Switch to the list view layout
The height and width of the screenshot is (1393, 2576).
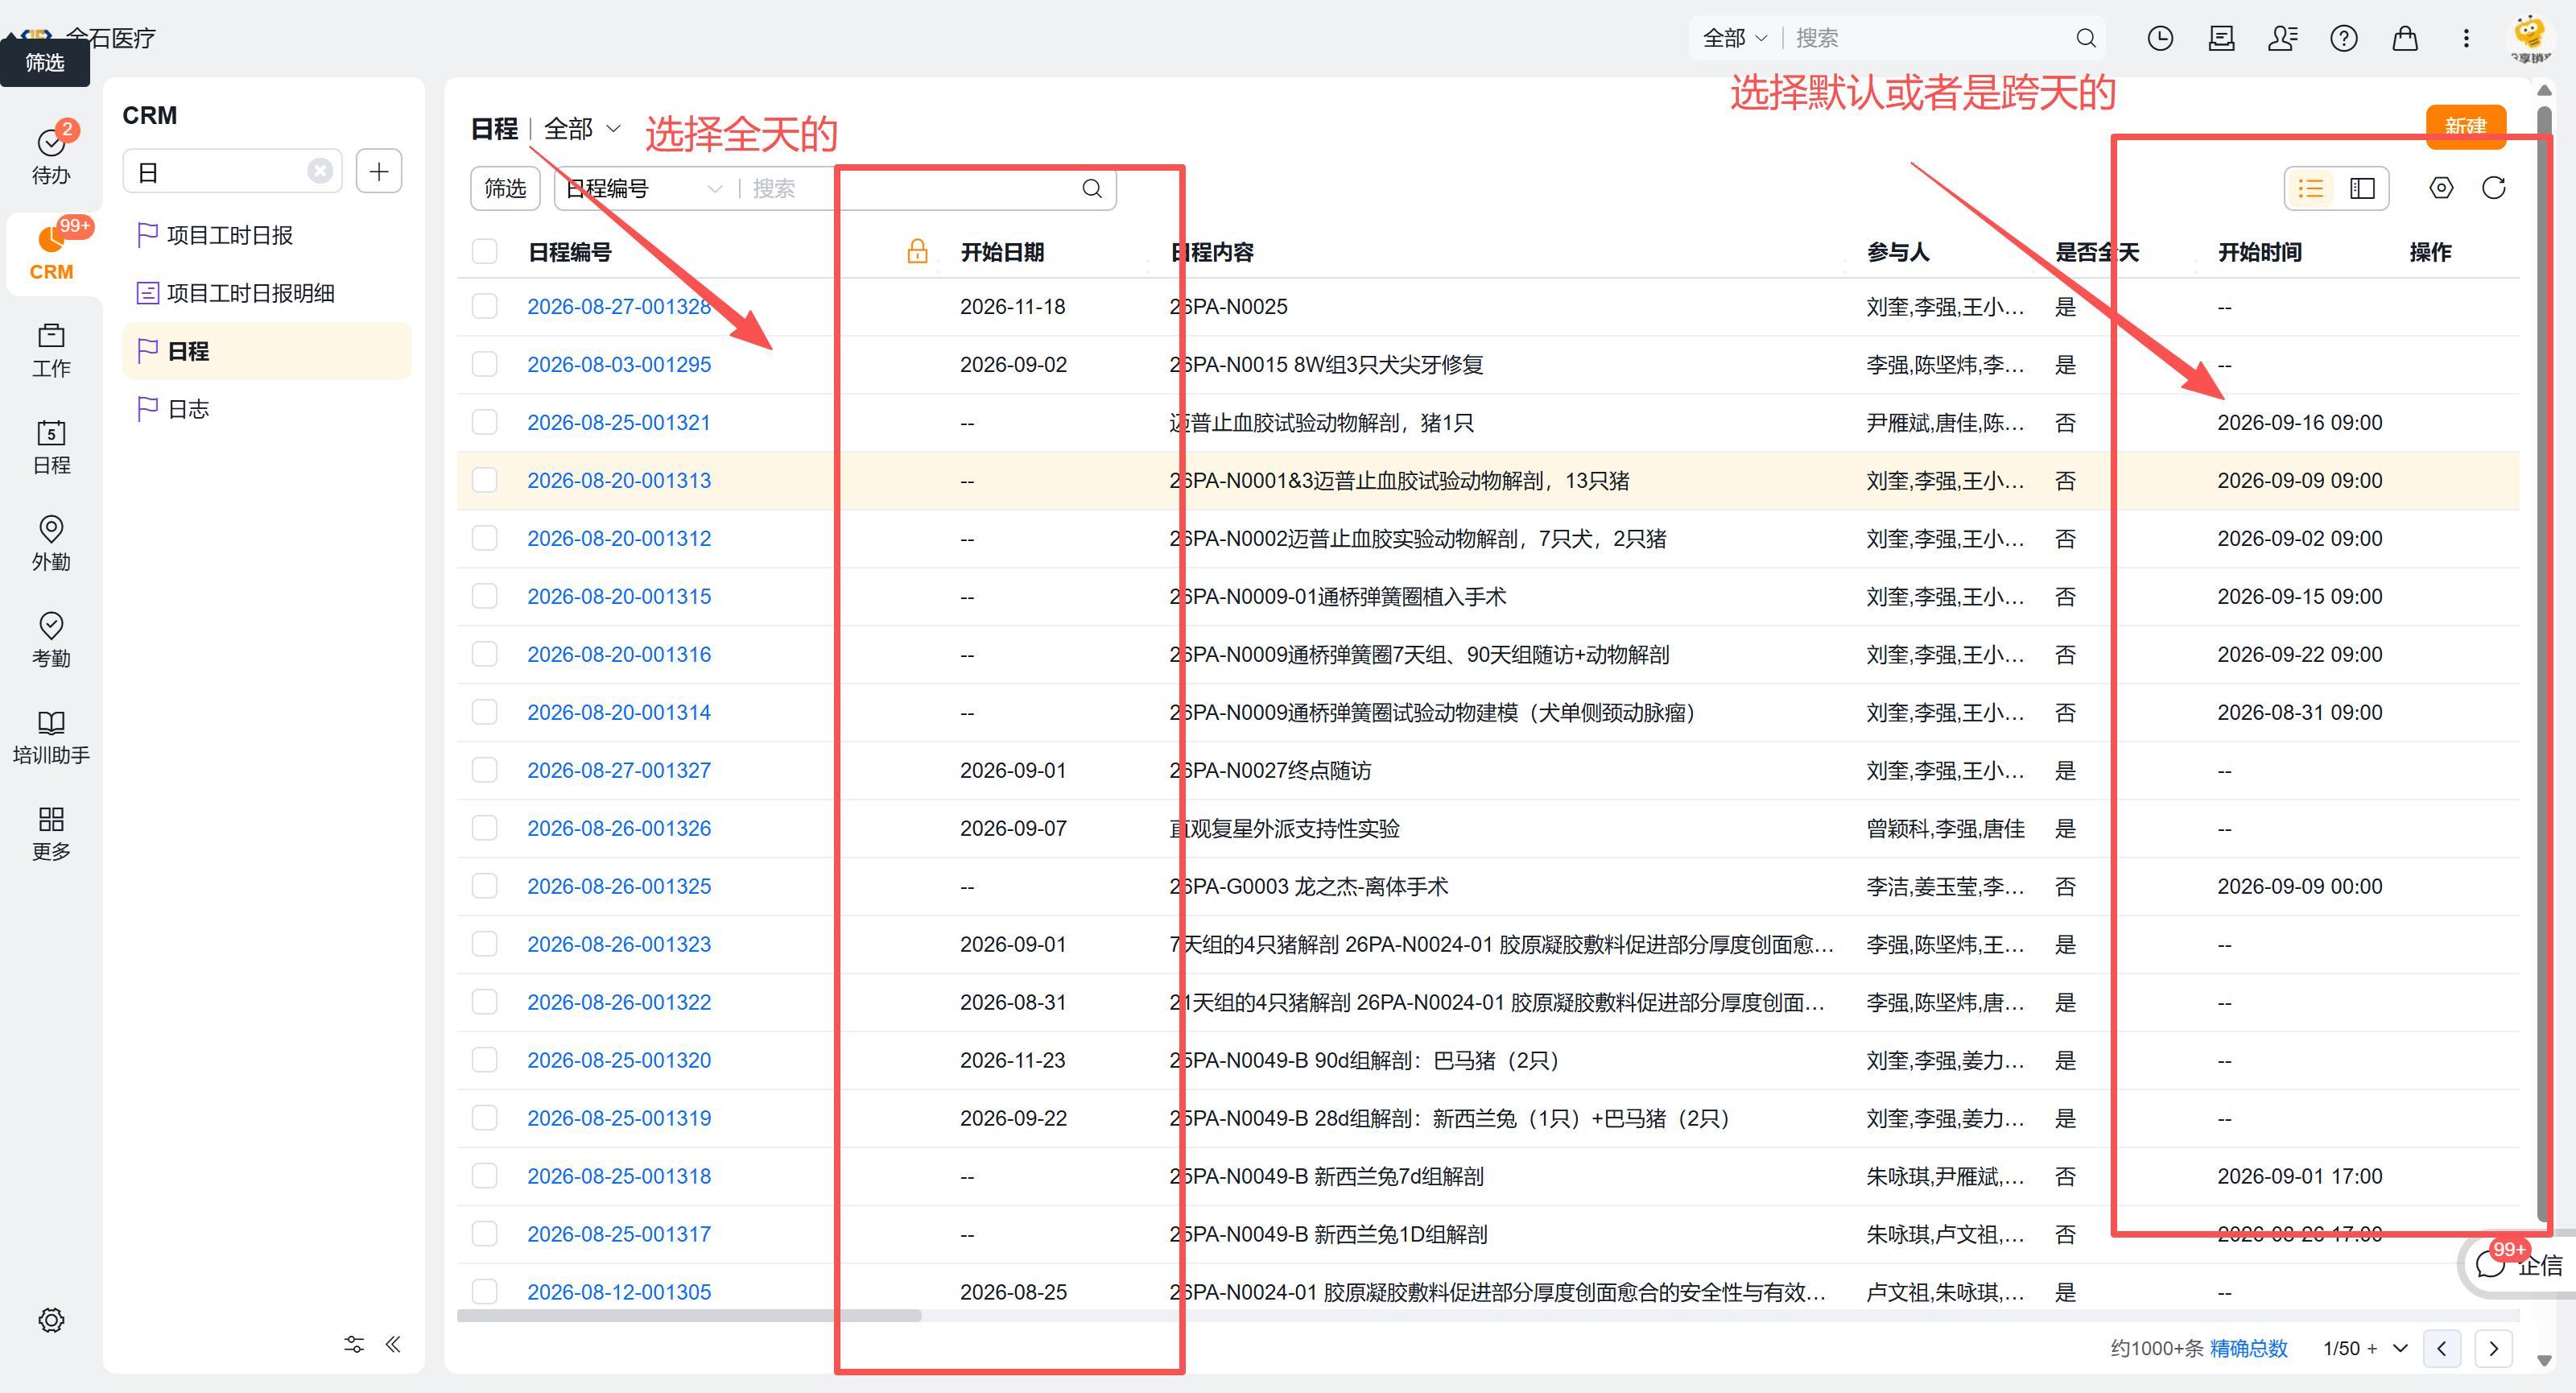click(x=2311, y=188)
